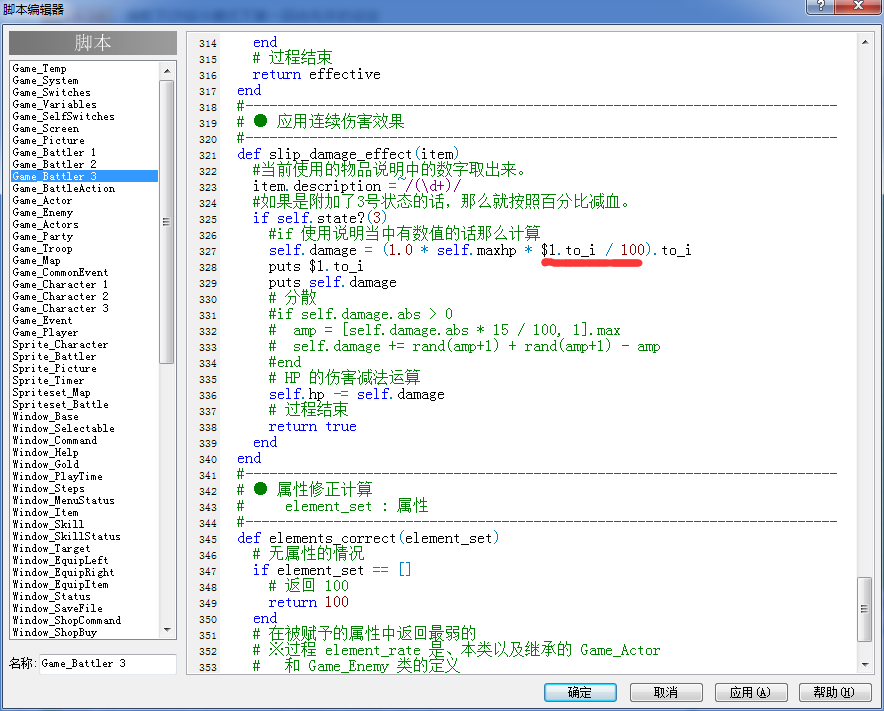Open Game_Map script
The image size is (884, 711).
coord(37,260)
